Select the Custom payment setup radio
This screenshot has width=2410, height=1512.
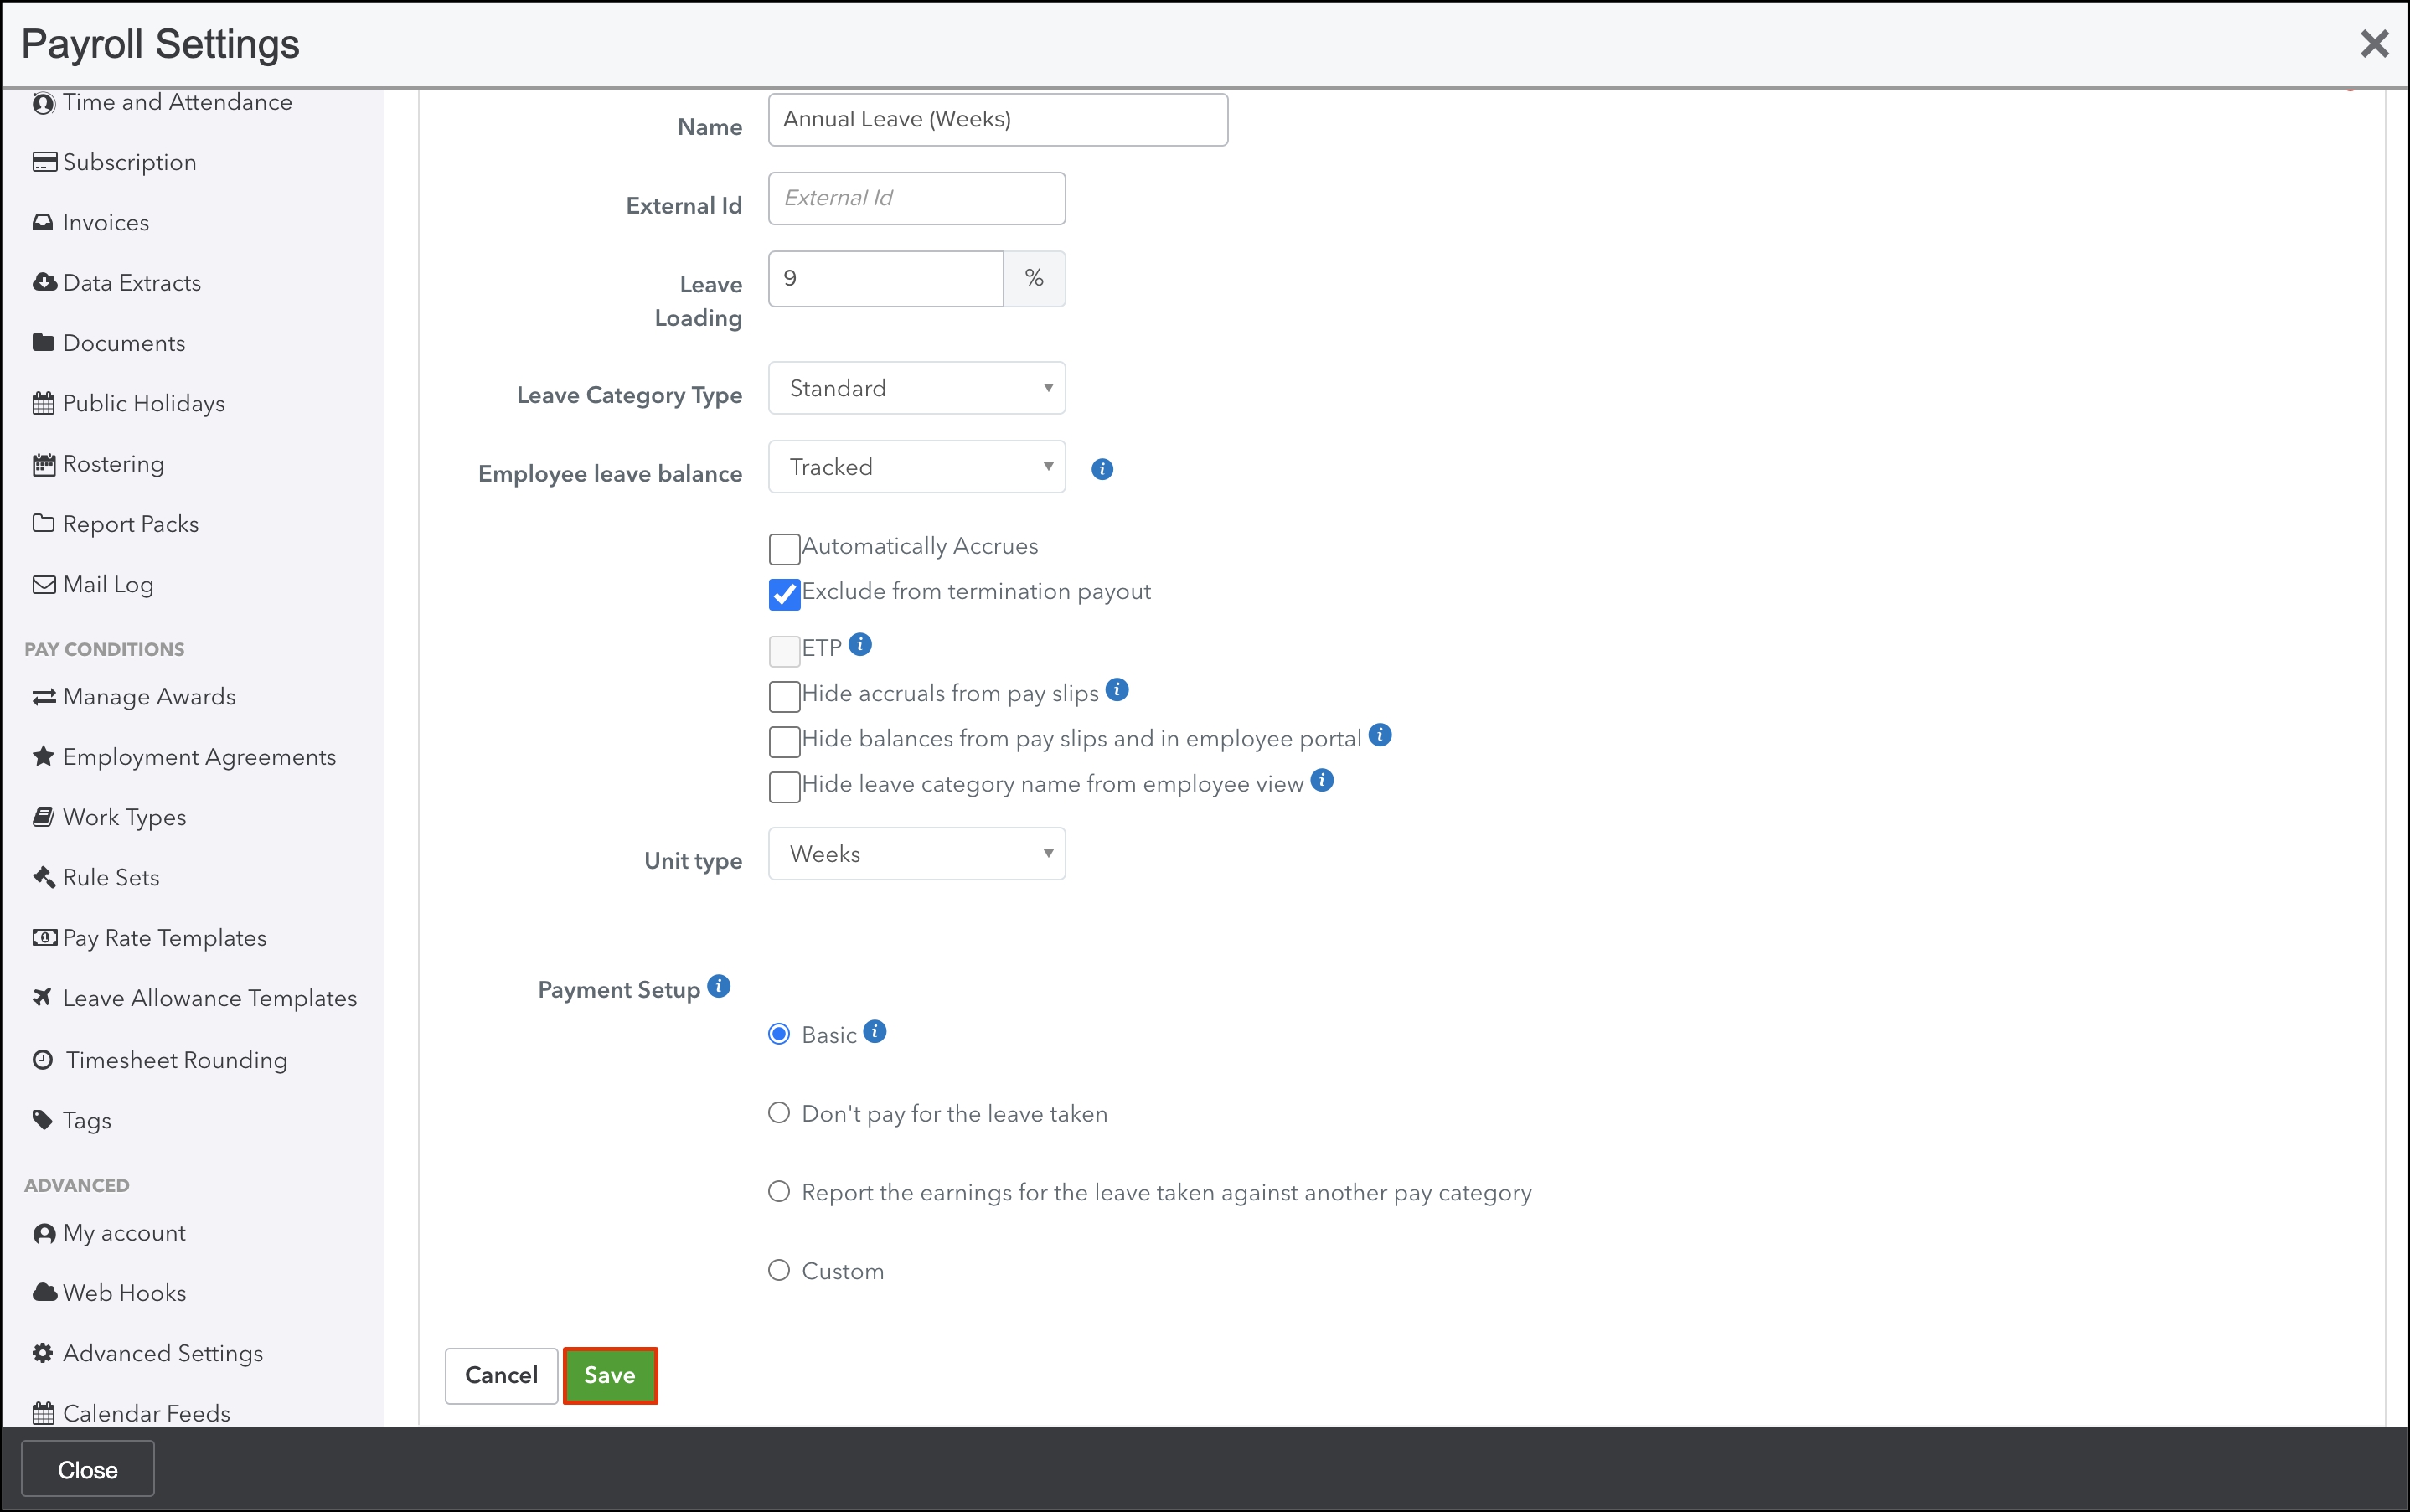coord(779,1270)
